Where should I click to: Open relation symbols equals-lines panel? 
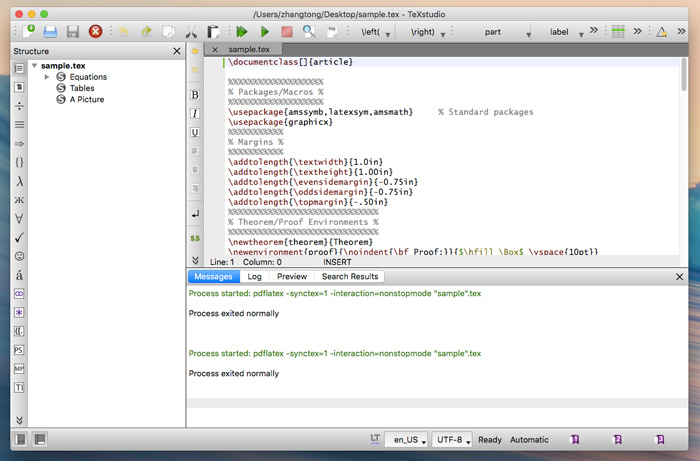pos(19,125)
